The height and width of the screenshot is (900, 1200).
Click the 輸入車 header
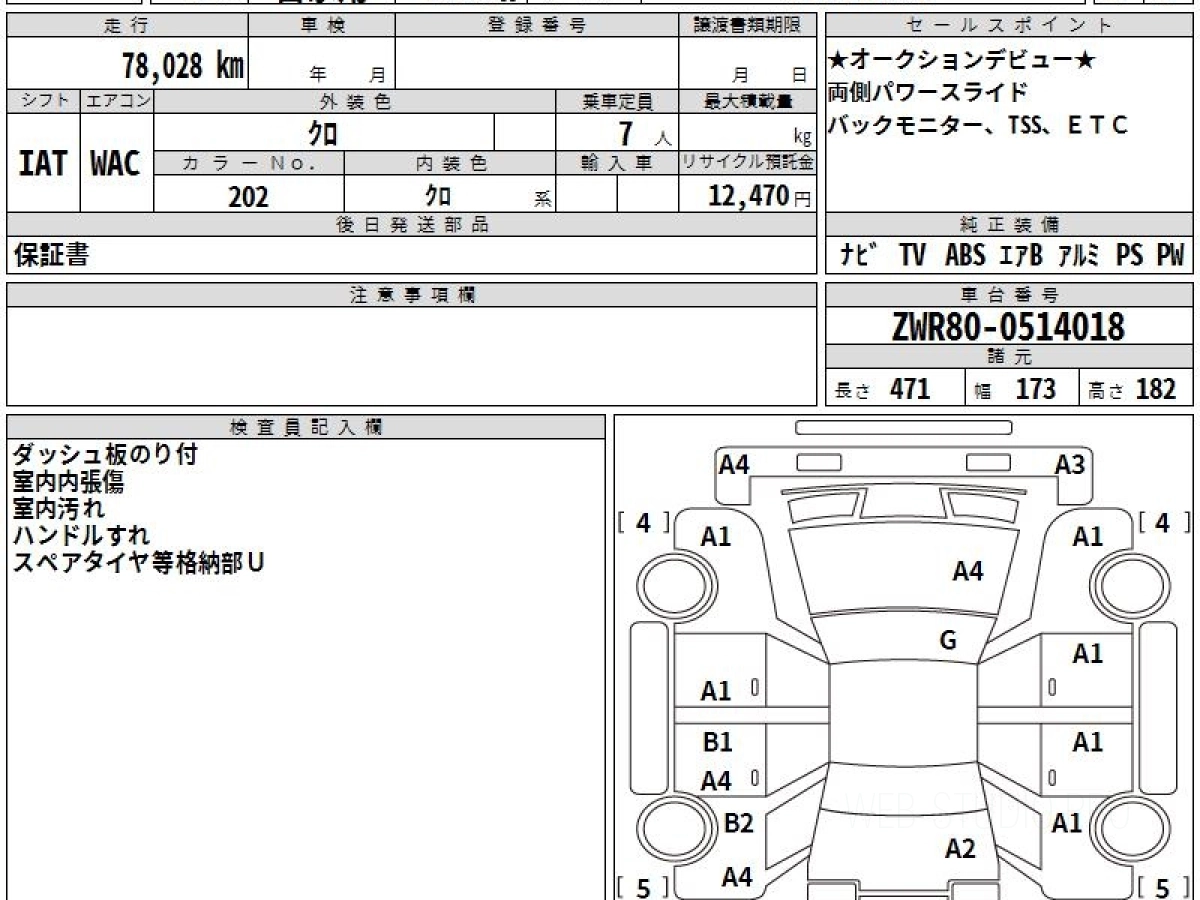point(617,163)
